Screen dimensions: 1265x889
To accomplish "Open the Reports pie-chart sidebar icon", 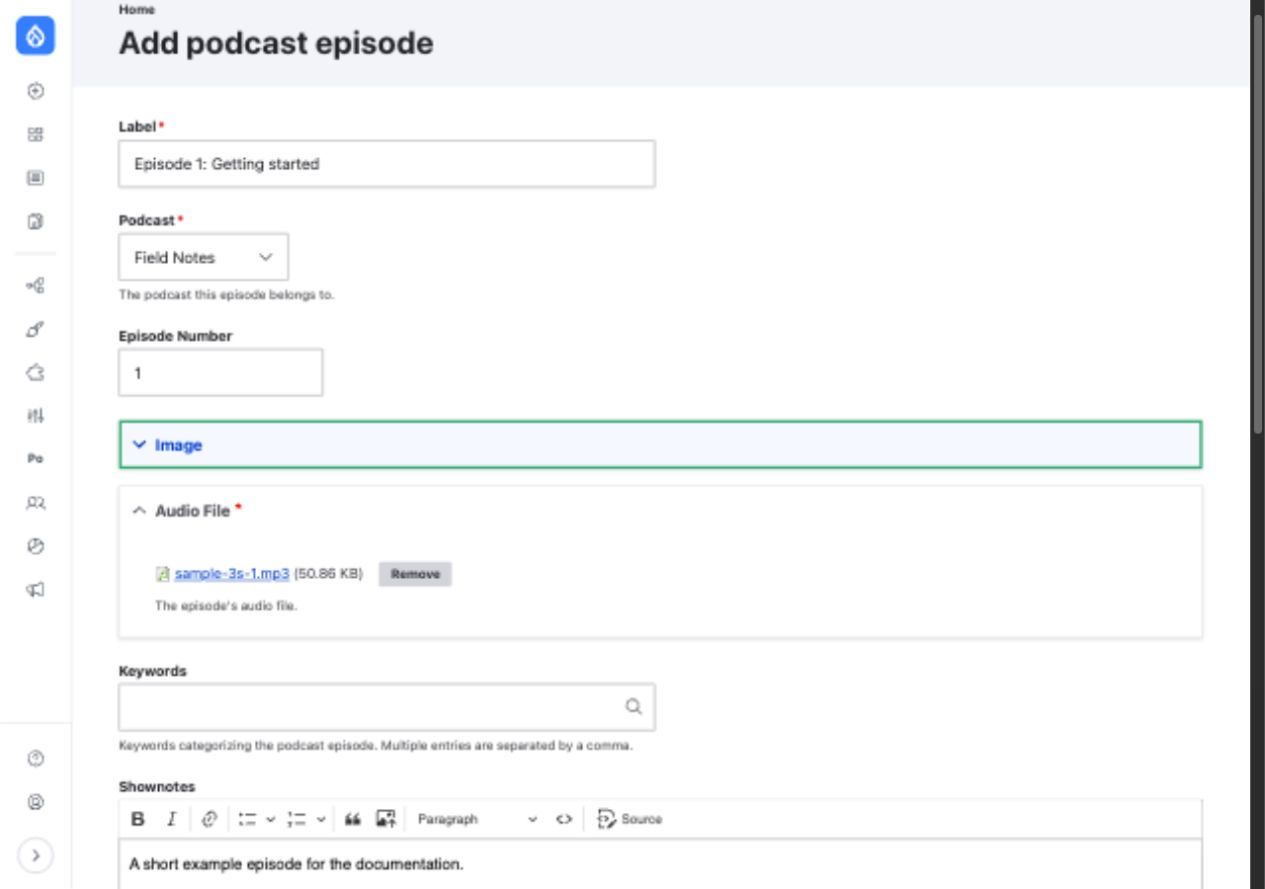I will (35, 546).
